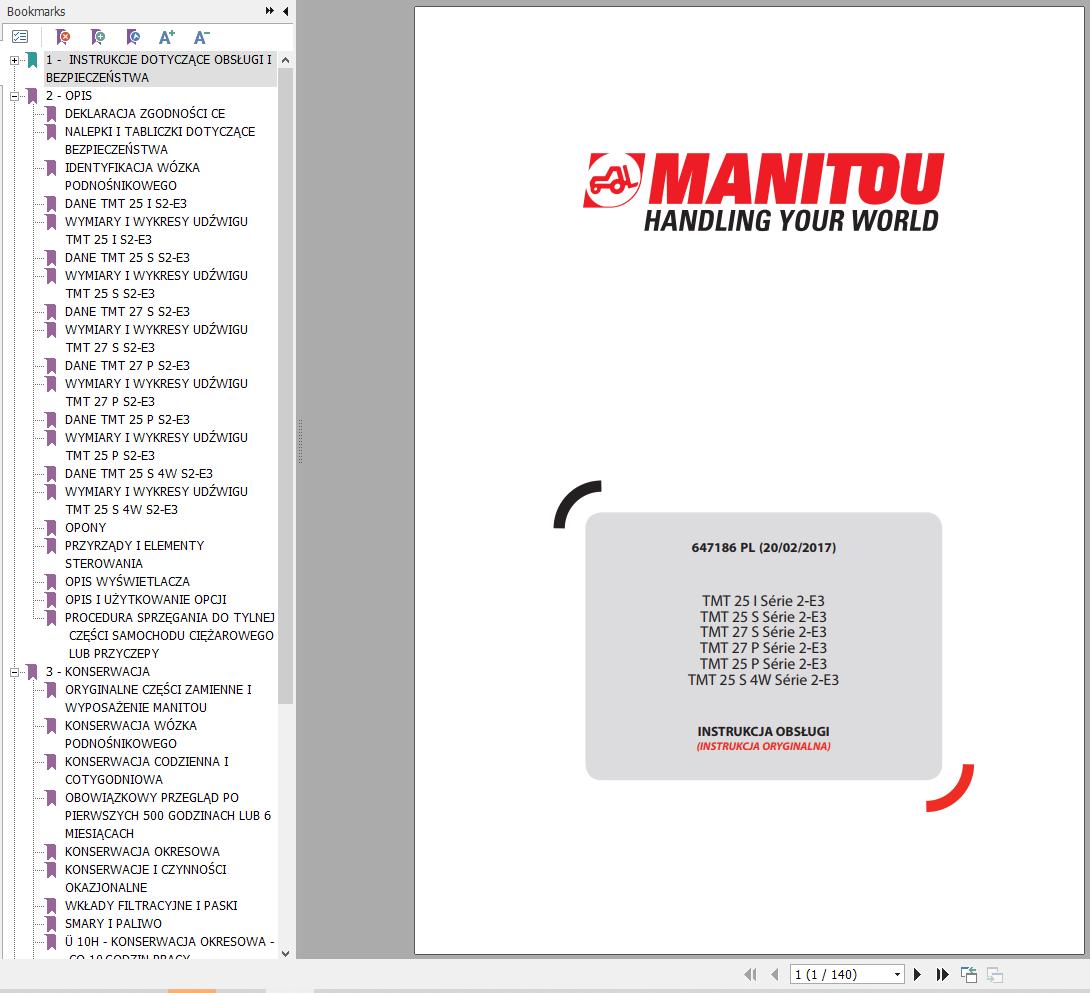Open NALEPKI I TABLICZKI DOTYCZĄCE BEZPIECZEŃSTWA bookmark
1090x993 pixels.
tap(160, 140)
